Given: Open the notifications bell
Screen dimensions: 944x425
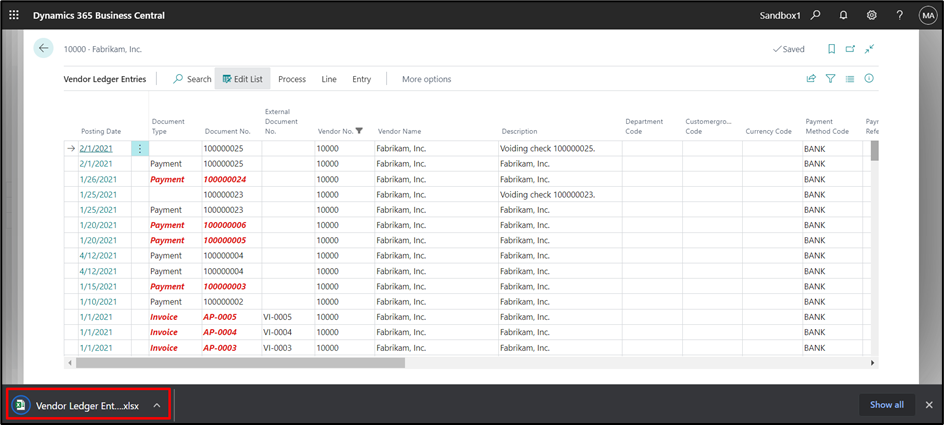Looking at the screenshot, I should coord(843,15).
